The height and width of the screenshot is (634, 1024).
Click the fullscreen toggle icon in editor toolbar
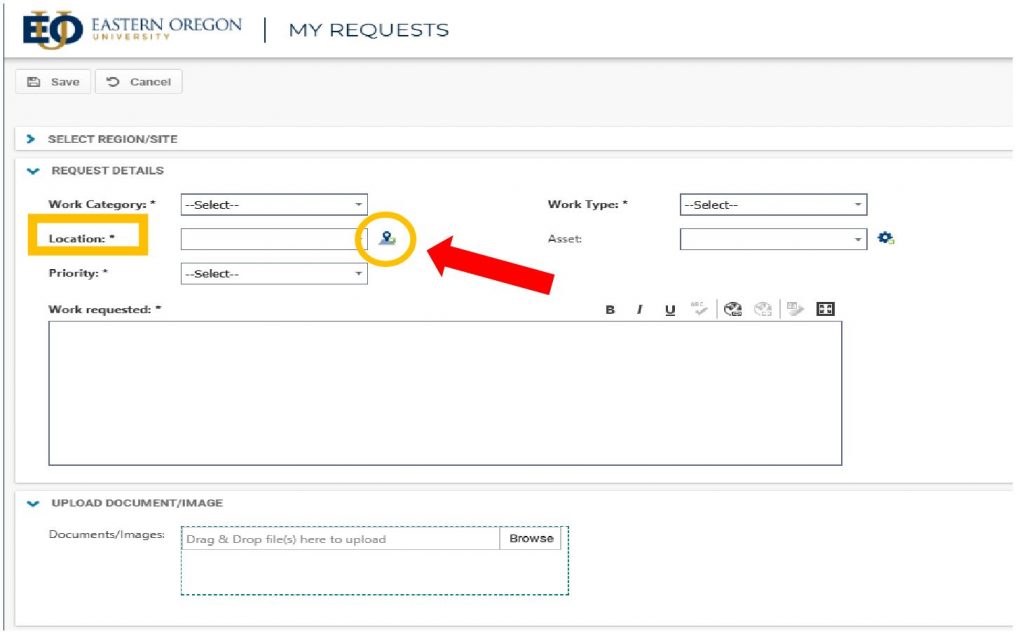(825, 309)
